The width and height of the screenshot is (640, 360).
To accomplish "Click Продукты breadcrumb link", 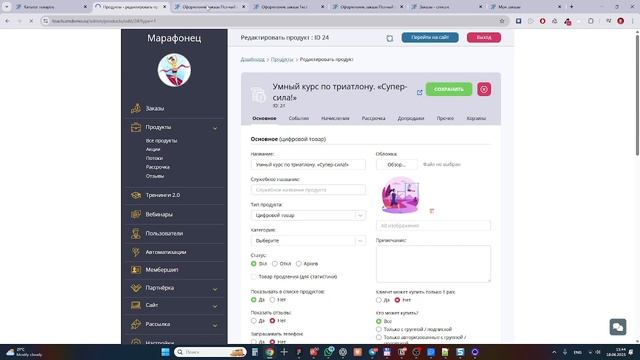I will coord(282,60).
